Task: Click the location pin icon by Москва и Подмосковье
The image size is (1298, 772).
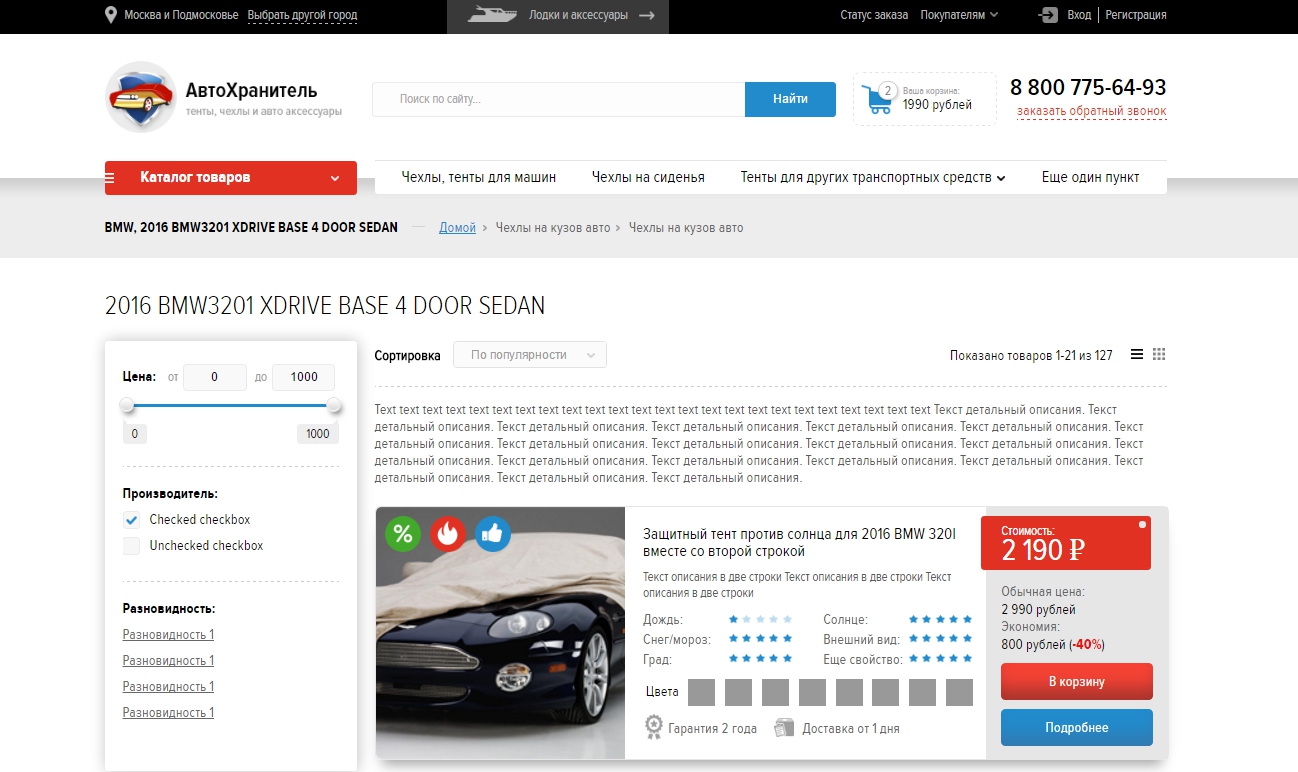Action: (x=110, y=15)
